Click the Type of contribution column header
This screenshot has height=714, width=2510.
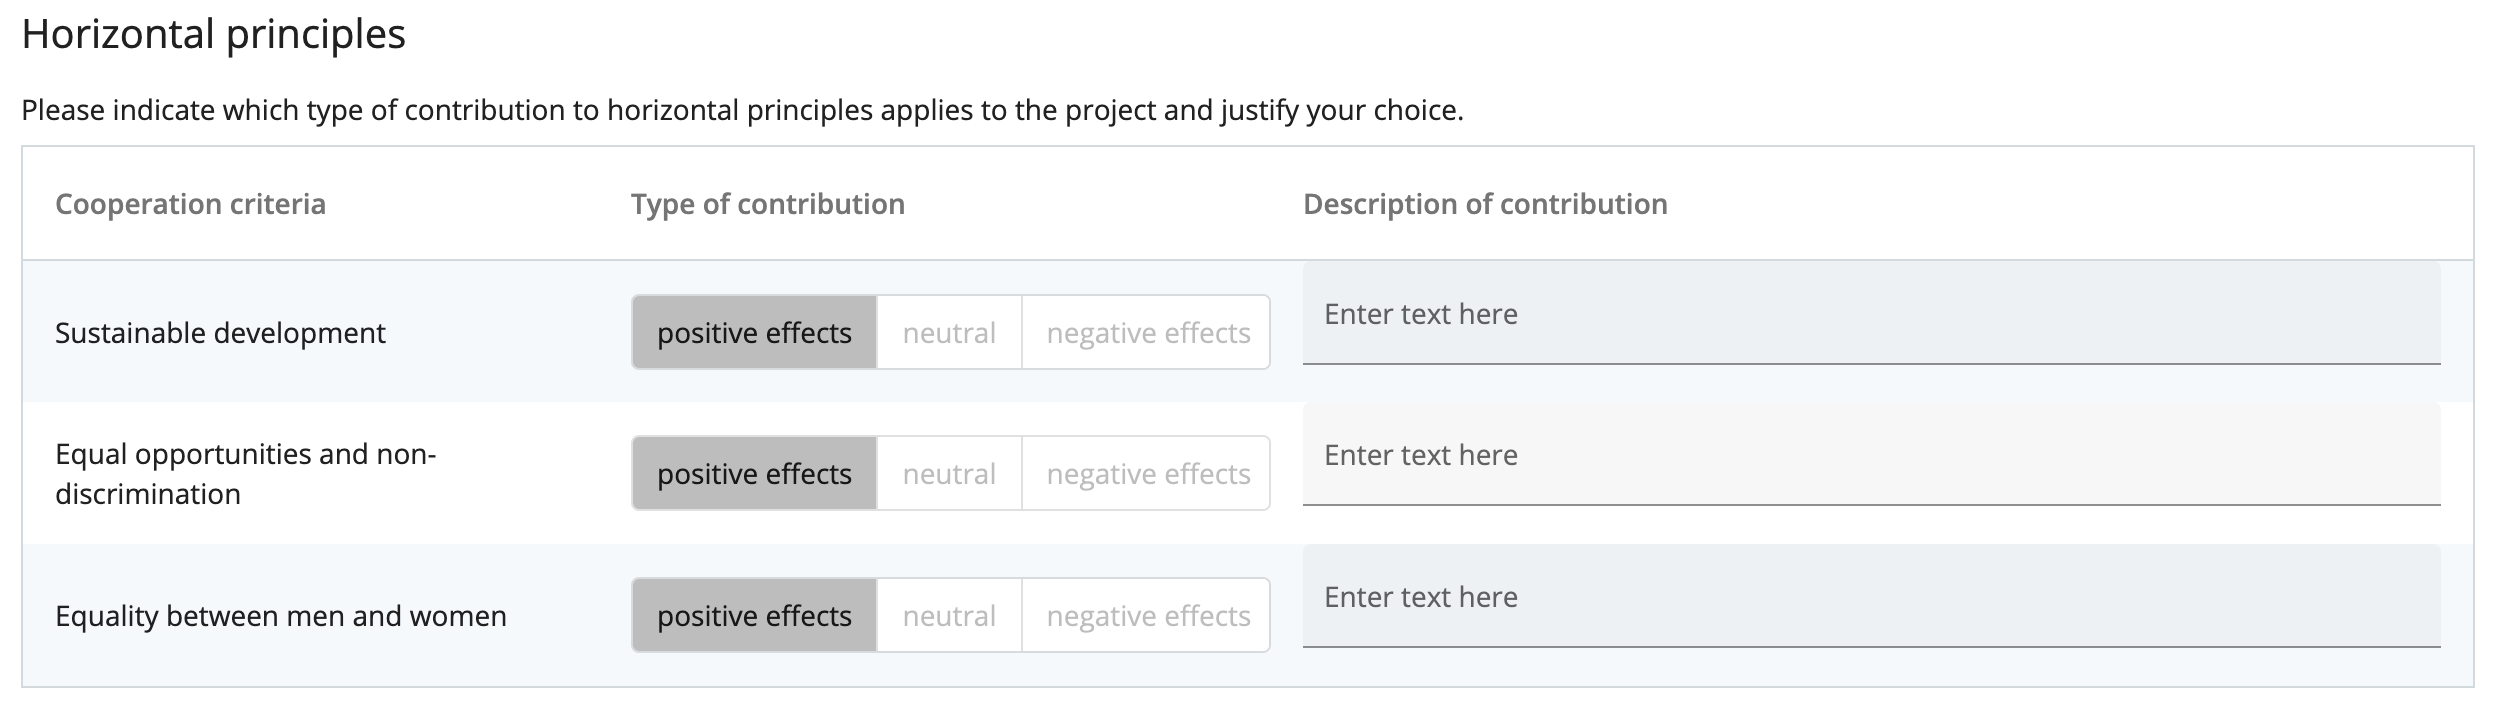[767, 204]
